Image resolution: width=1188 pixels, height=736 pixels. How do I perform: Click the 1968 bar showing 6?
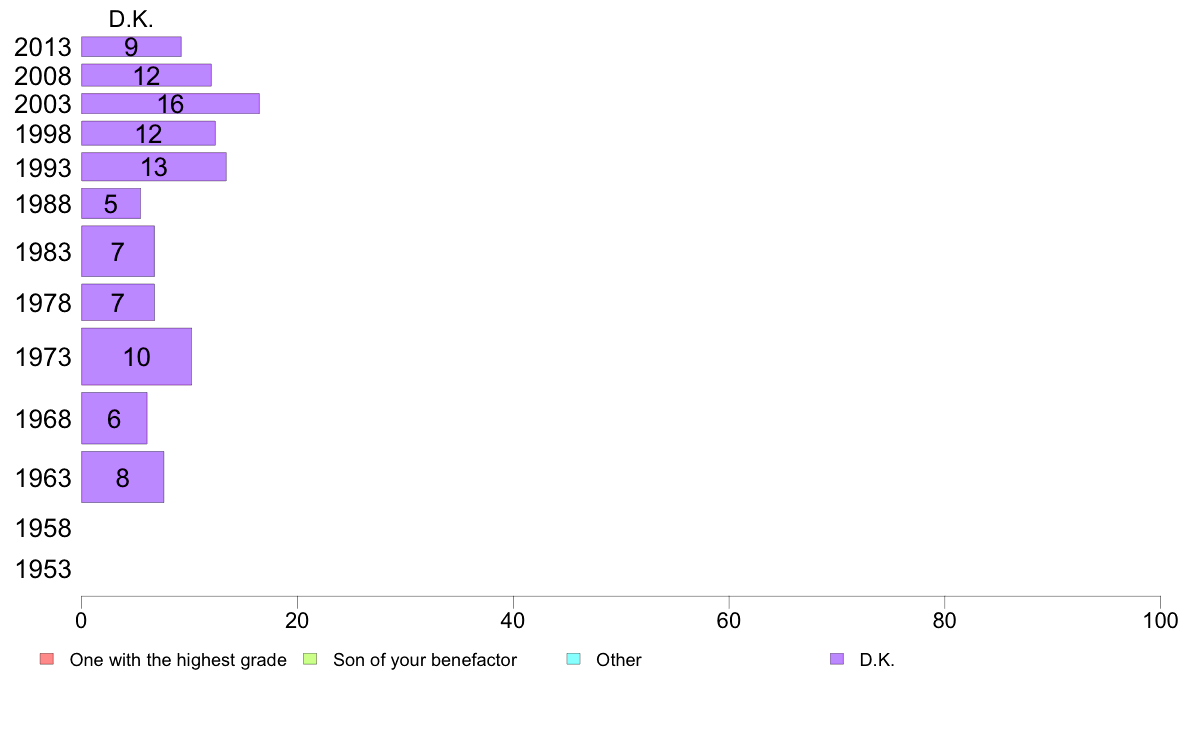tap(114, 418)
